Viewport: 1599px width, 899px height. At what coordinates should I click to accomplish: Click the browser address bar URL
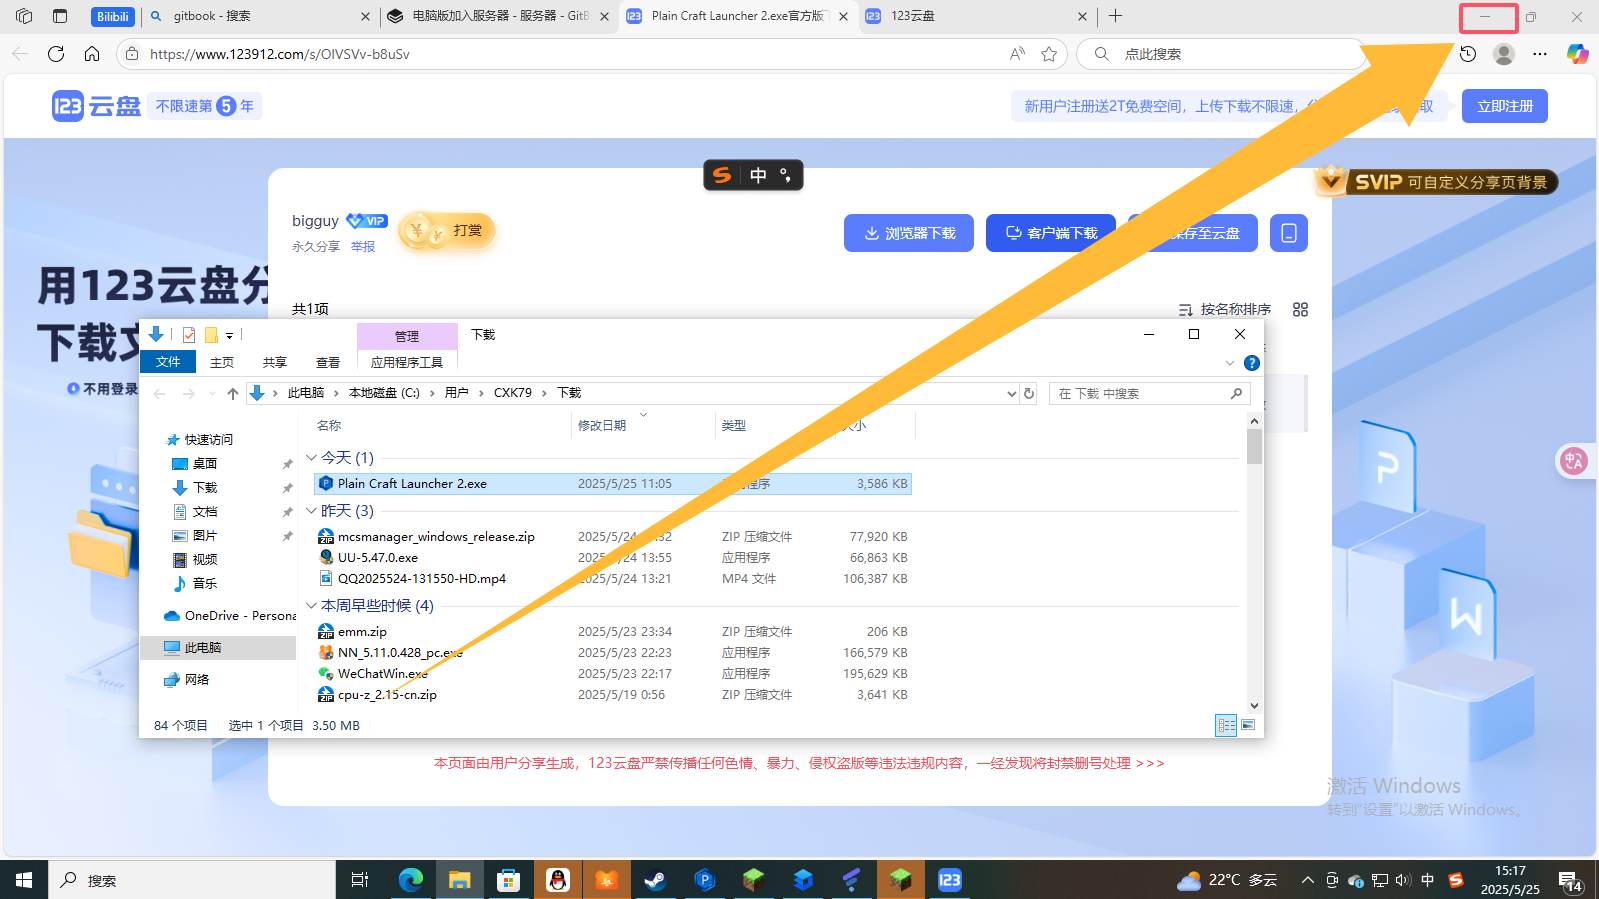click(280, 54)
